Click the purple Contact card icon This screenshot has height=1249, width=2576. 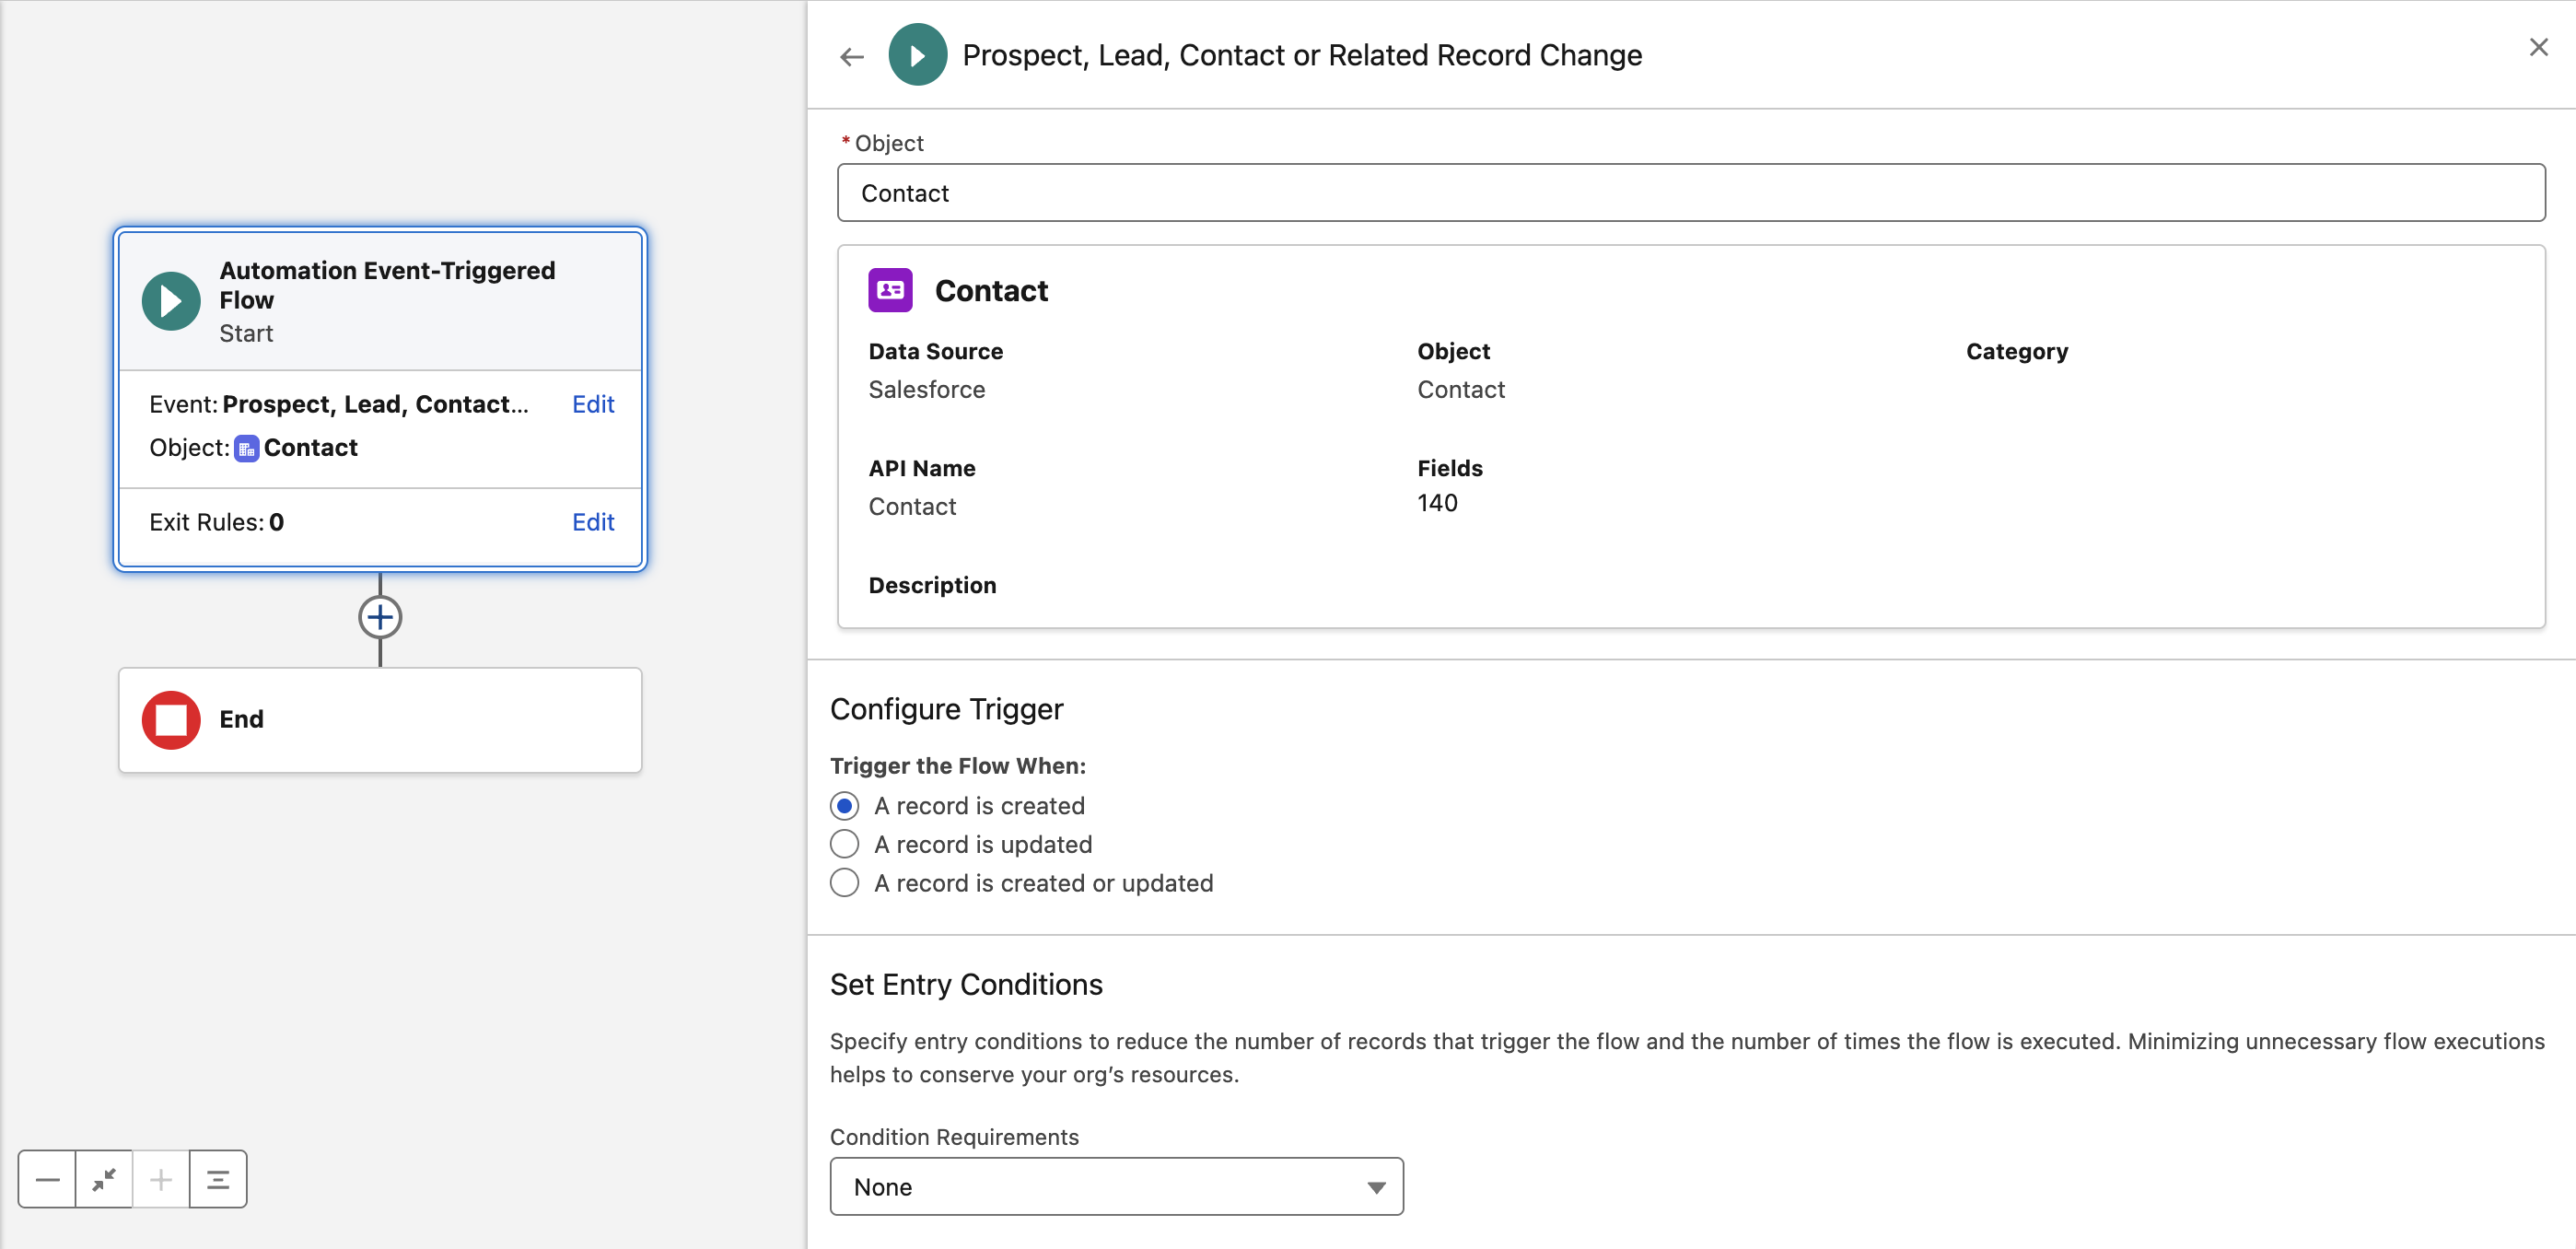(x=889, y=289)
